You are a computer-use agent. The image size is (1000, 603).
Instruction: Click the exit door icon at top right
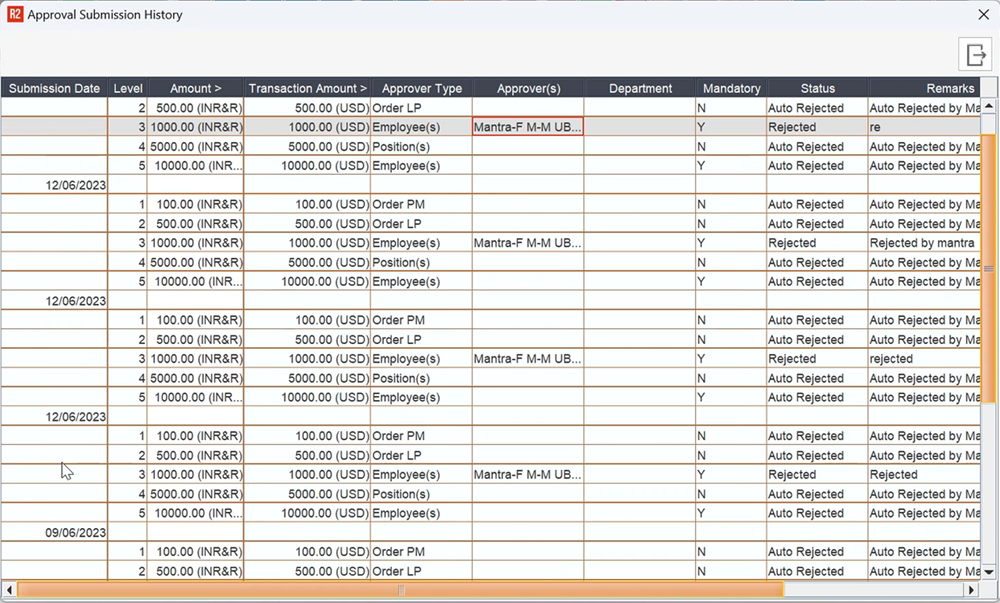[x=974, y=53]
